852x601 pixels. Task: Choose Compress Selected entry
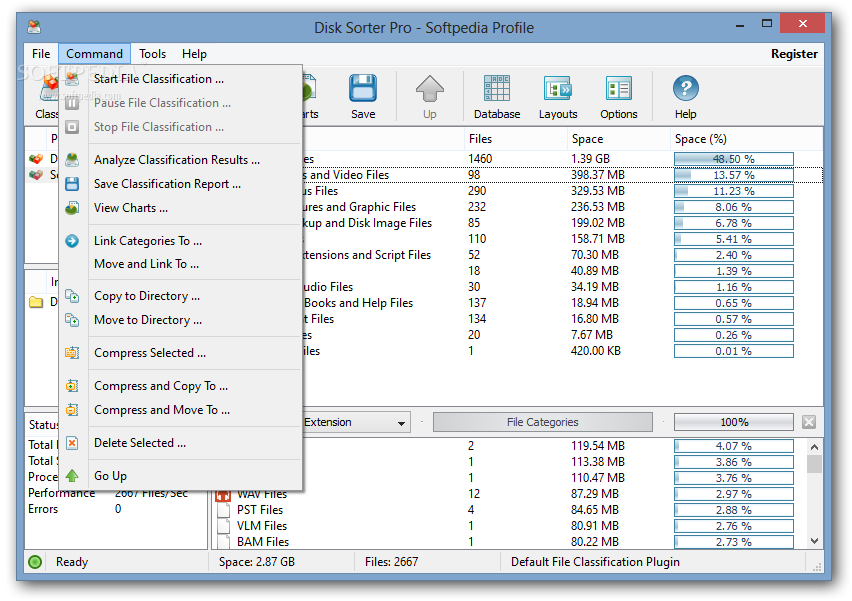point(180,353)
